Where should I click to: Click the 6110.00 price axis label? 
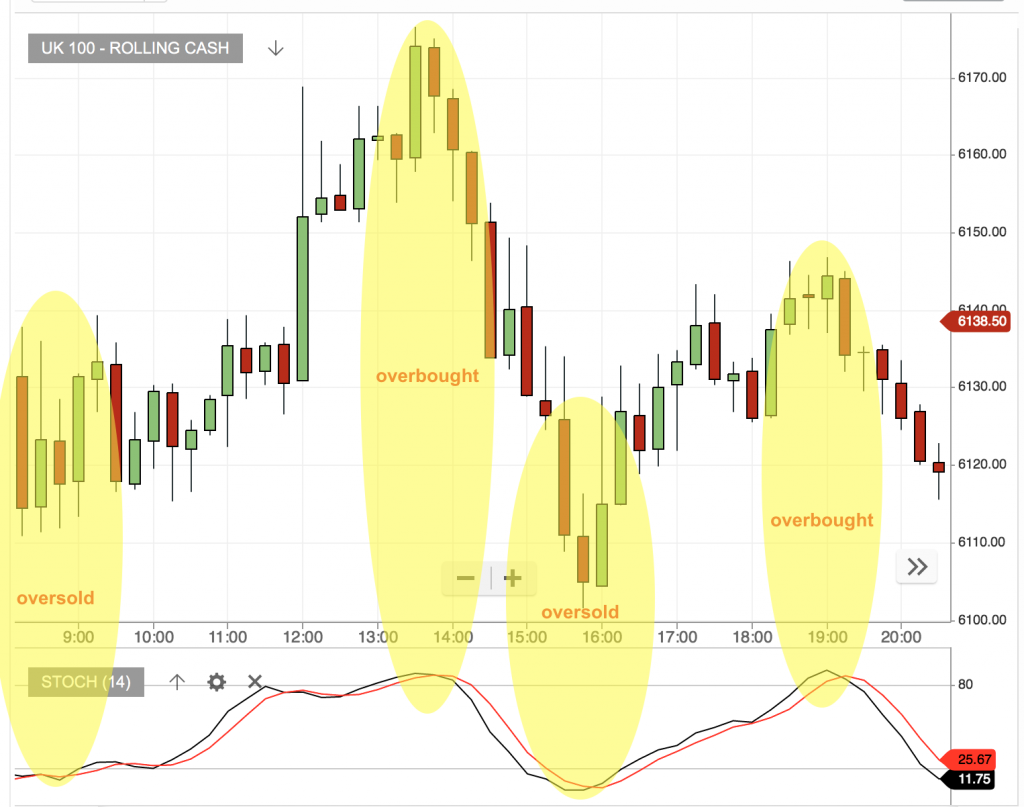pyautogui.click(x=982, y=542)
